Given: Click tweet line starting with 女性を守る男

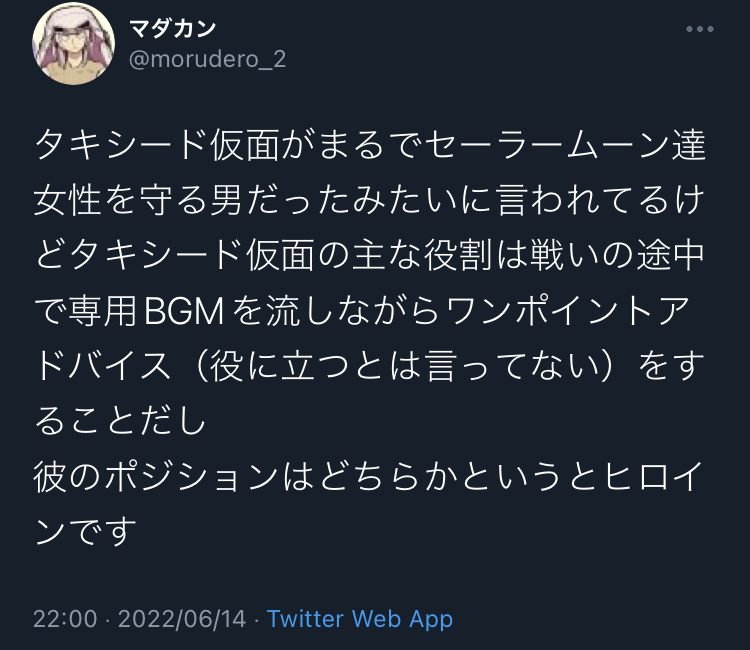Looking at the screenshot, I should [369, 200].
